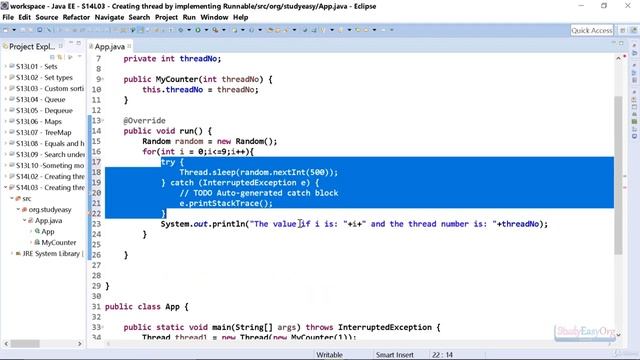The image size is (640, 360).
Task: Collapse the App.java file node
Action: [24, 221]
